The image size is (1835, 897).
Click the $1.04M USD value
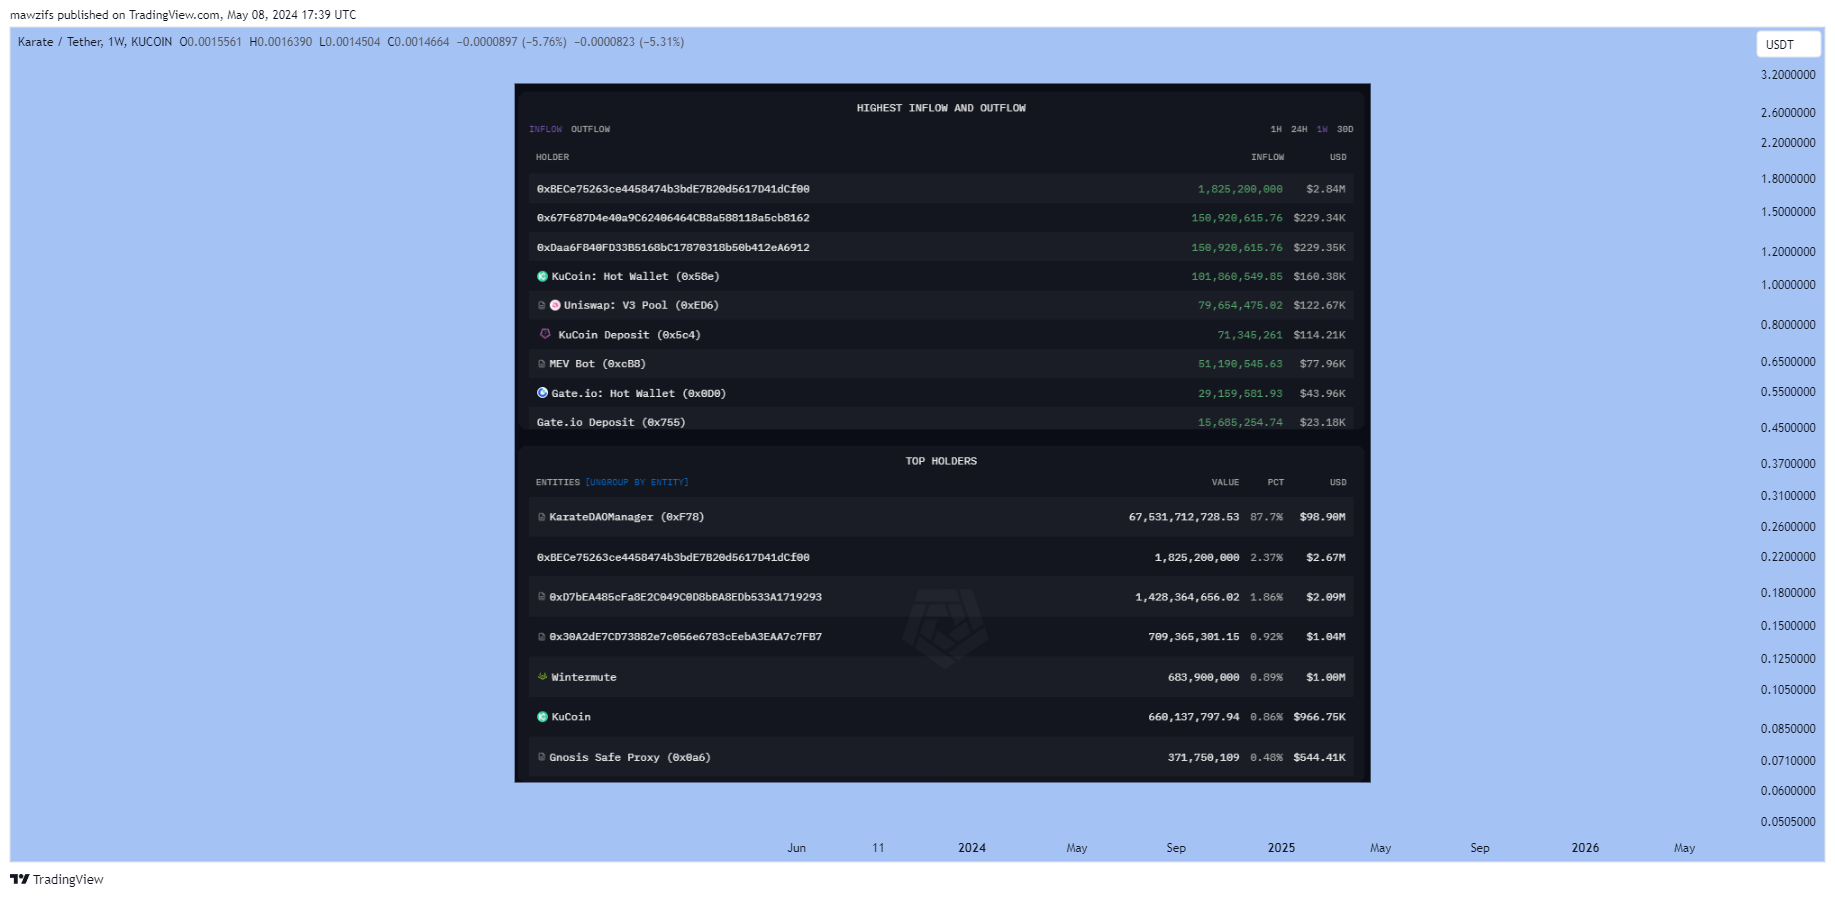click(1325, 637)
